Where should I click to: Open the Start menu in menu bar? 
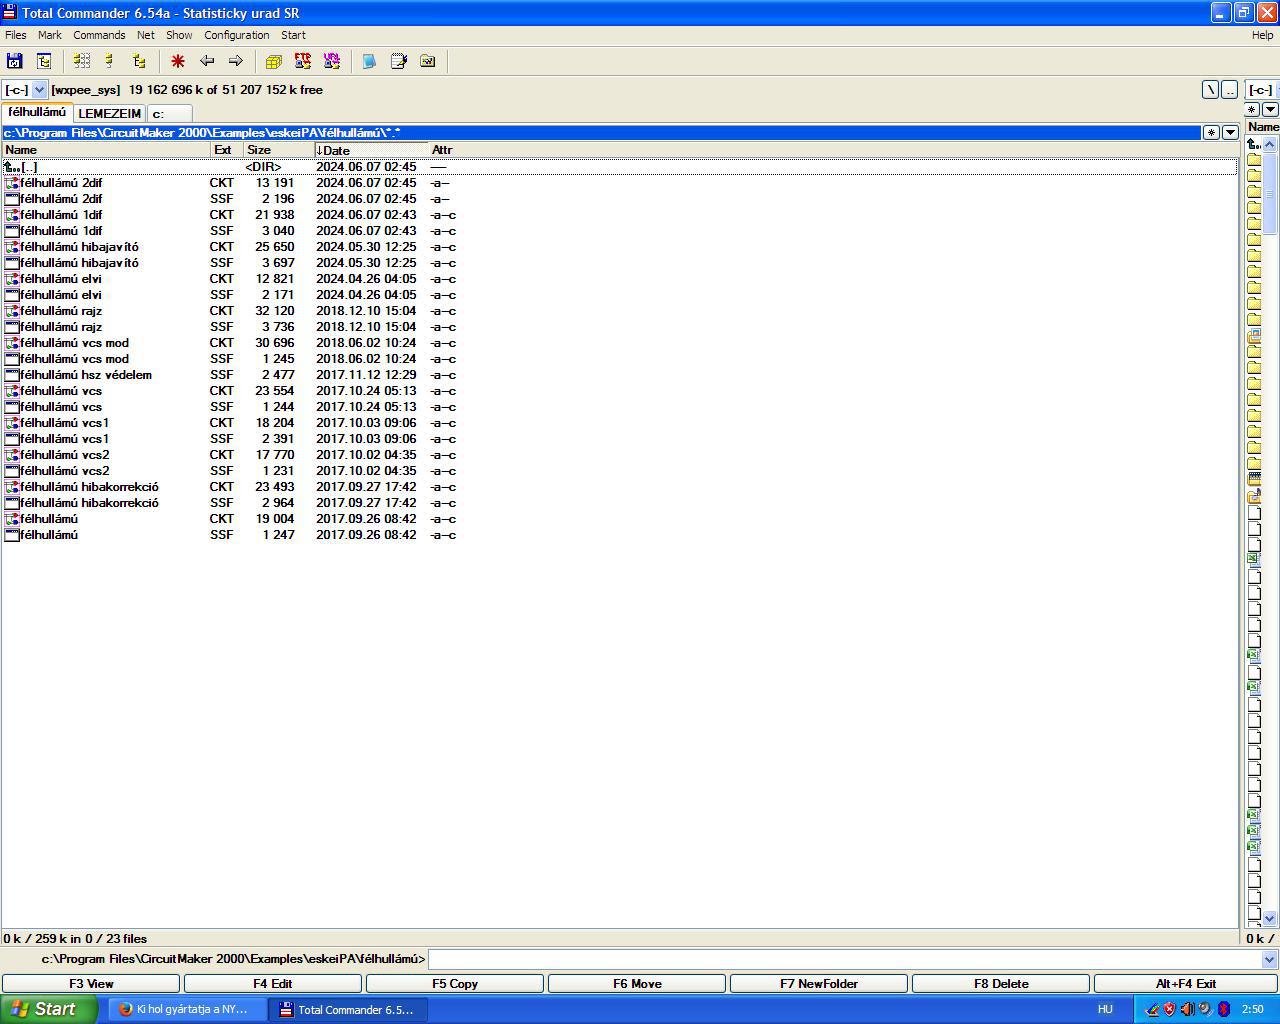coord(293,35)
